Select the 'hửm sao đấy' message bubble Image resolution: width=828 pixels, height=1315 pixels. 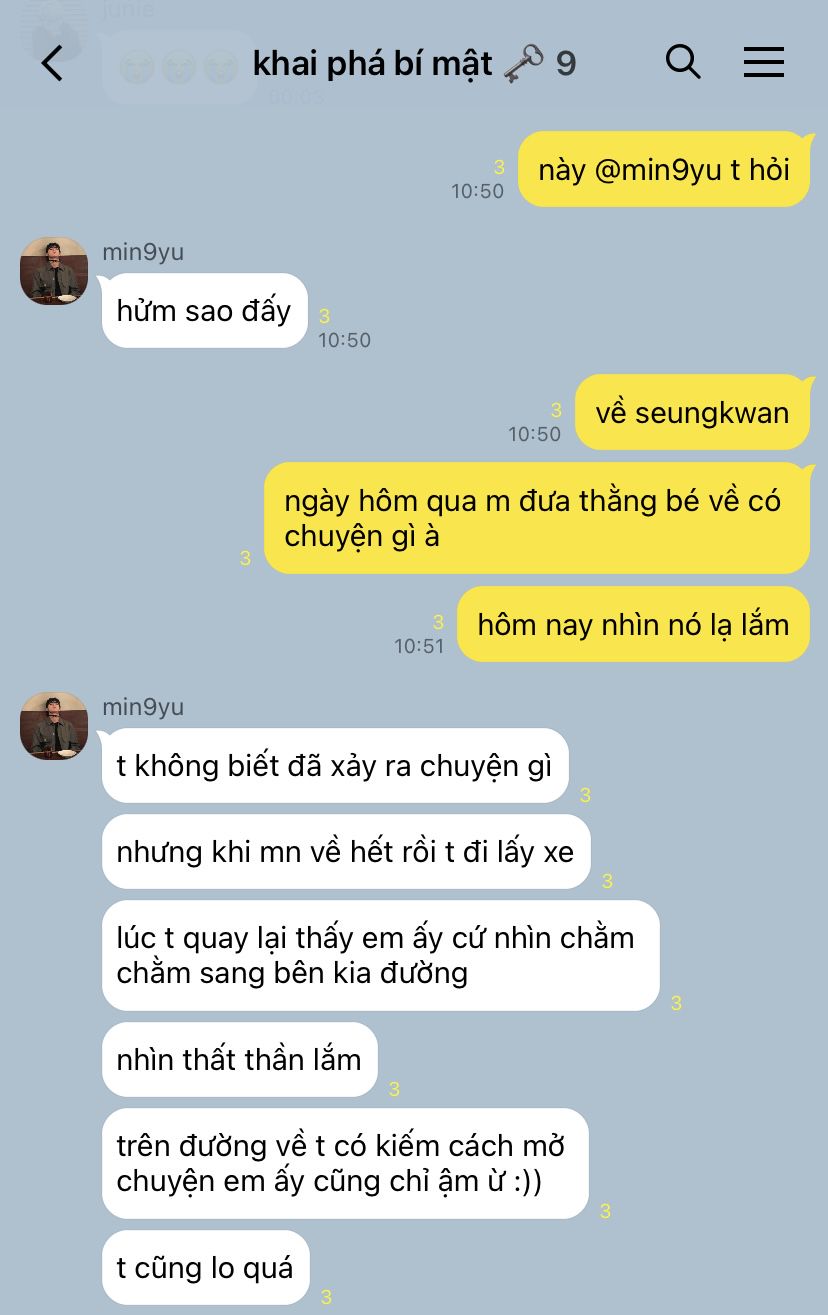[204, 310]
